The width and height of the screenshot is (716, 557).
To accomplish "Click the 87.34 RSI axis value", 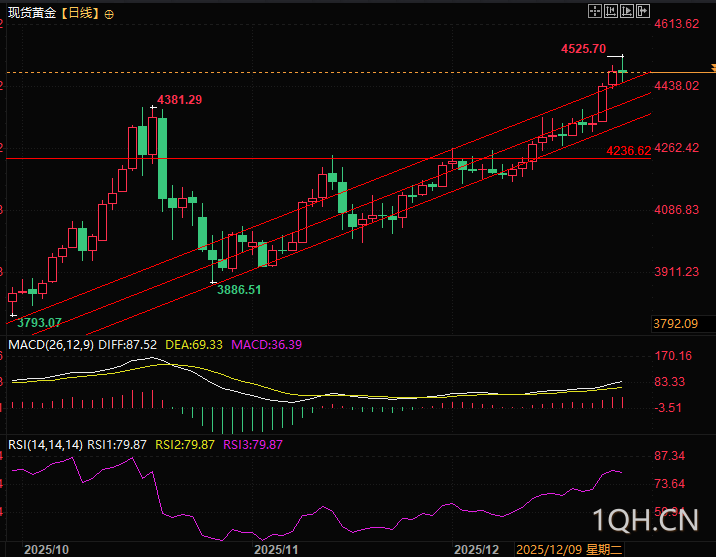I will pos(669,456).
